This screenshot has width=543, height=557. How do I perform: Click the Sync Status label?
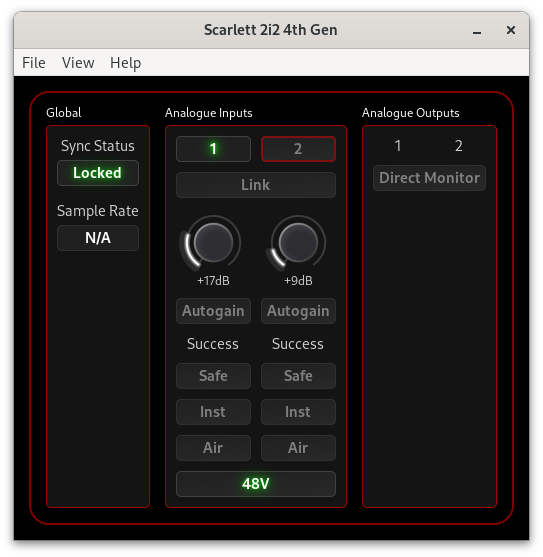(x=98, y=146)
